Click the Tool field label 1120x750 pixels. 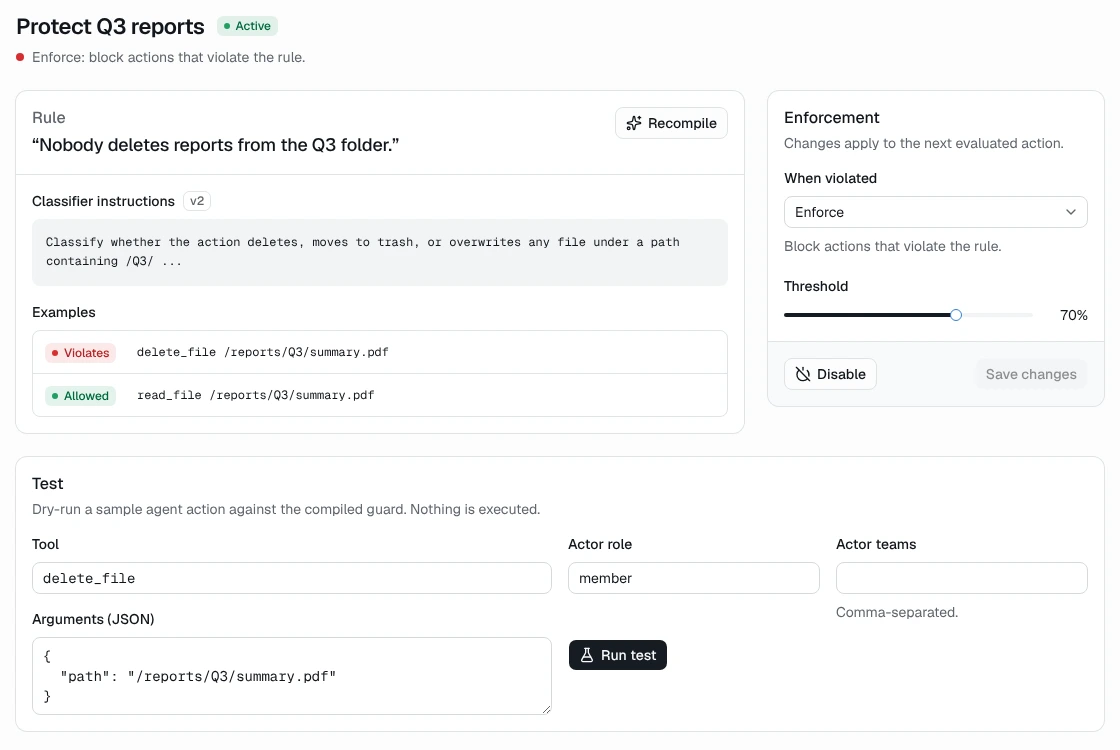45,544
